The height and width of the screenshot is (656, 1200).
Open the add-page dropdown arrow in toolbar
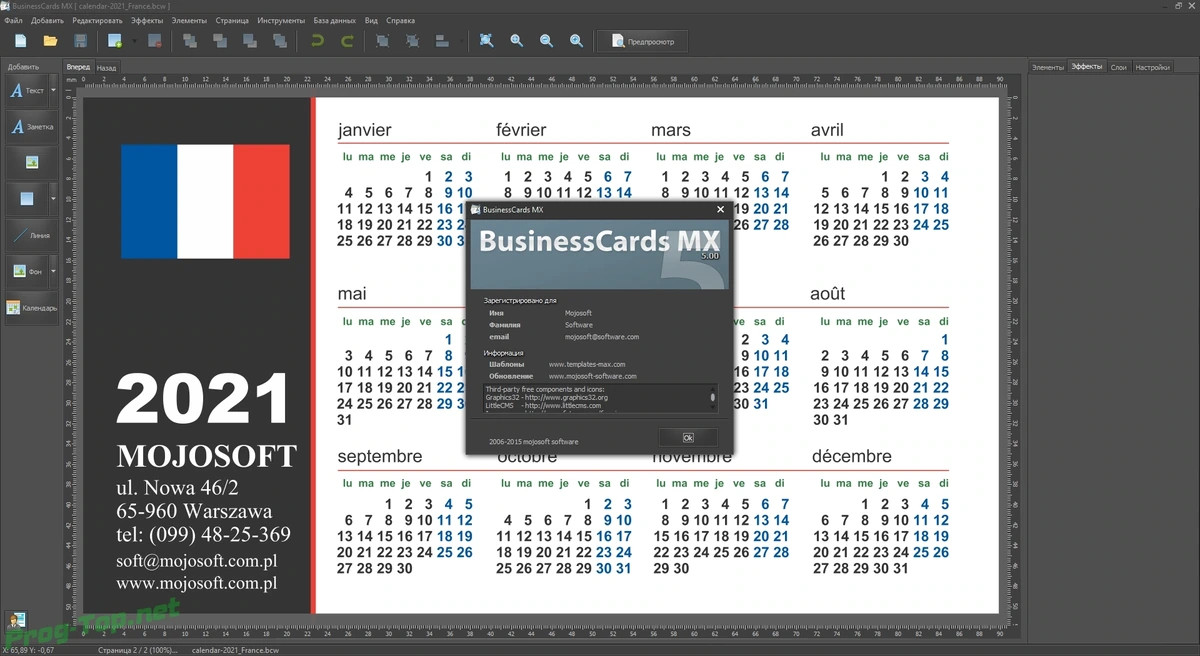133,41
